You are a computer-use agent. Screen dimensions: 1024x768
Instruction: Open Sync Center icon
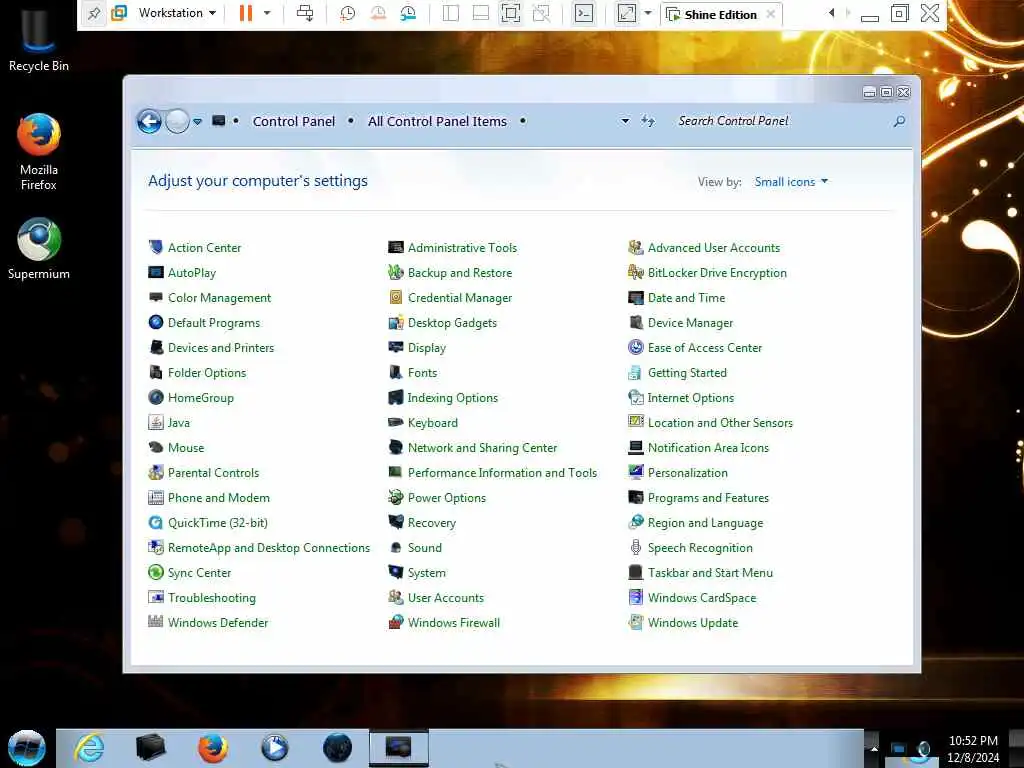(x=155, y=573)
